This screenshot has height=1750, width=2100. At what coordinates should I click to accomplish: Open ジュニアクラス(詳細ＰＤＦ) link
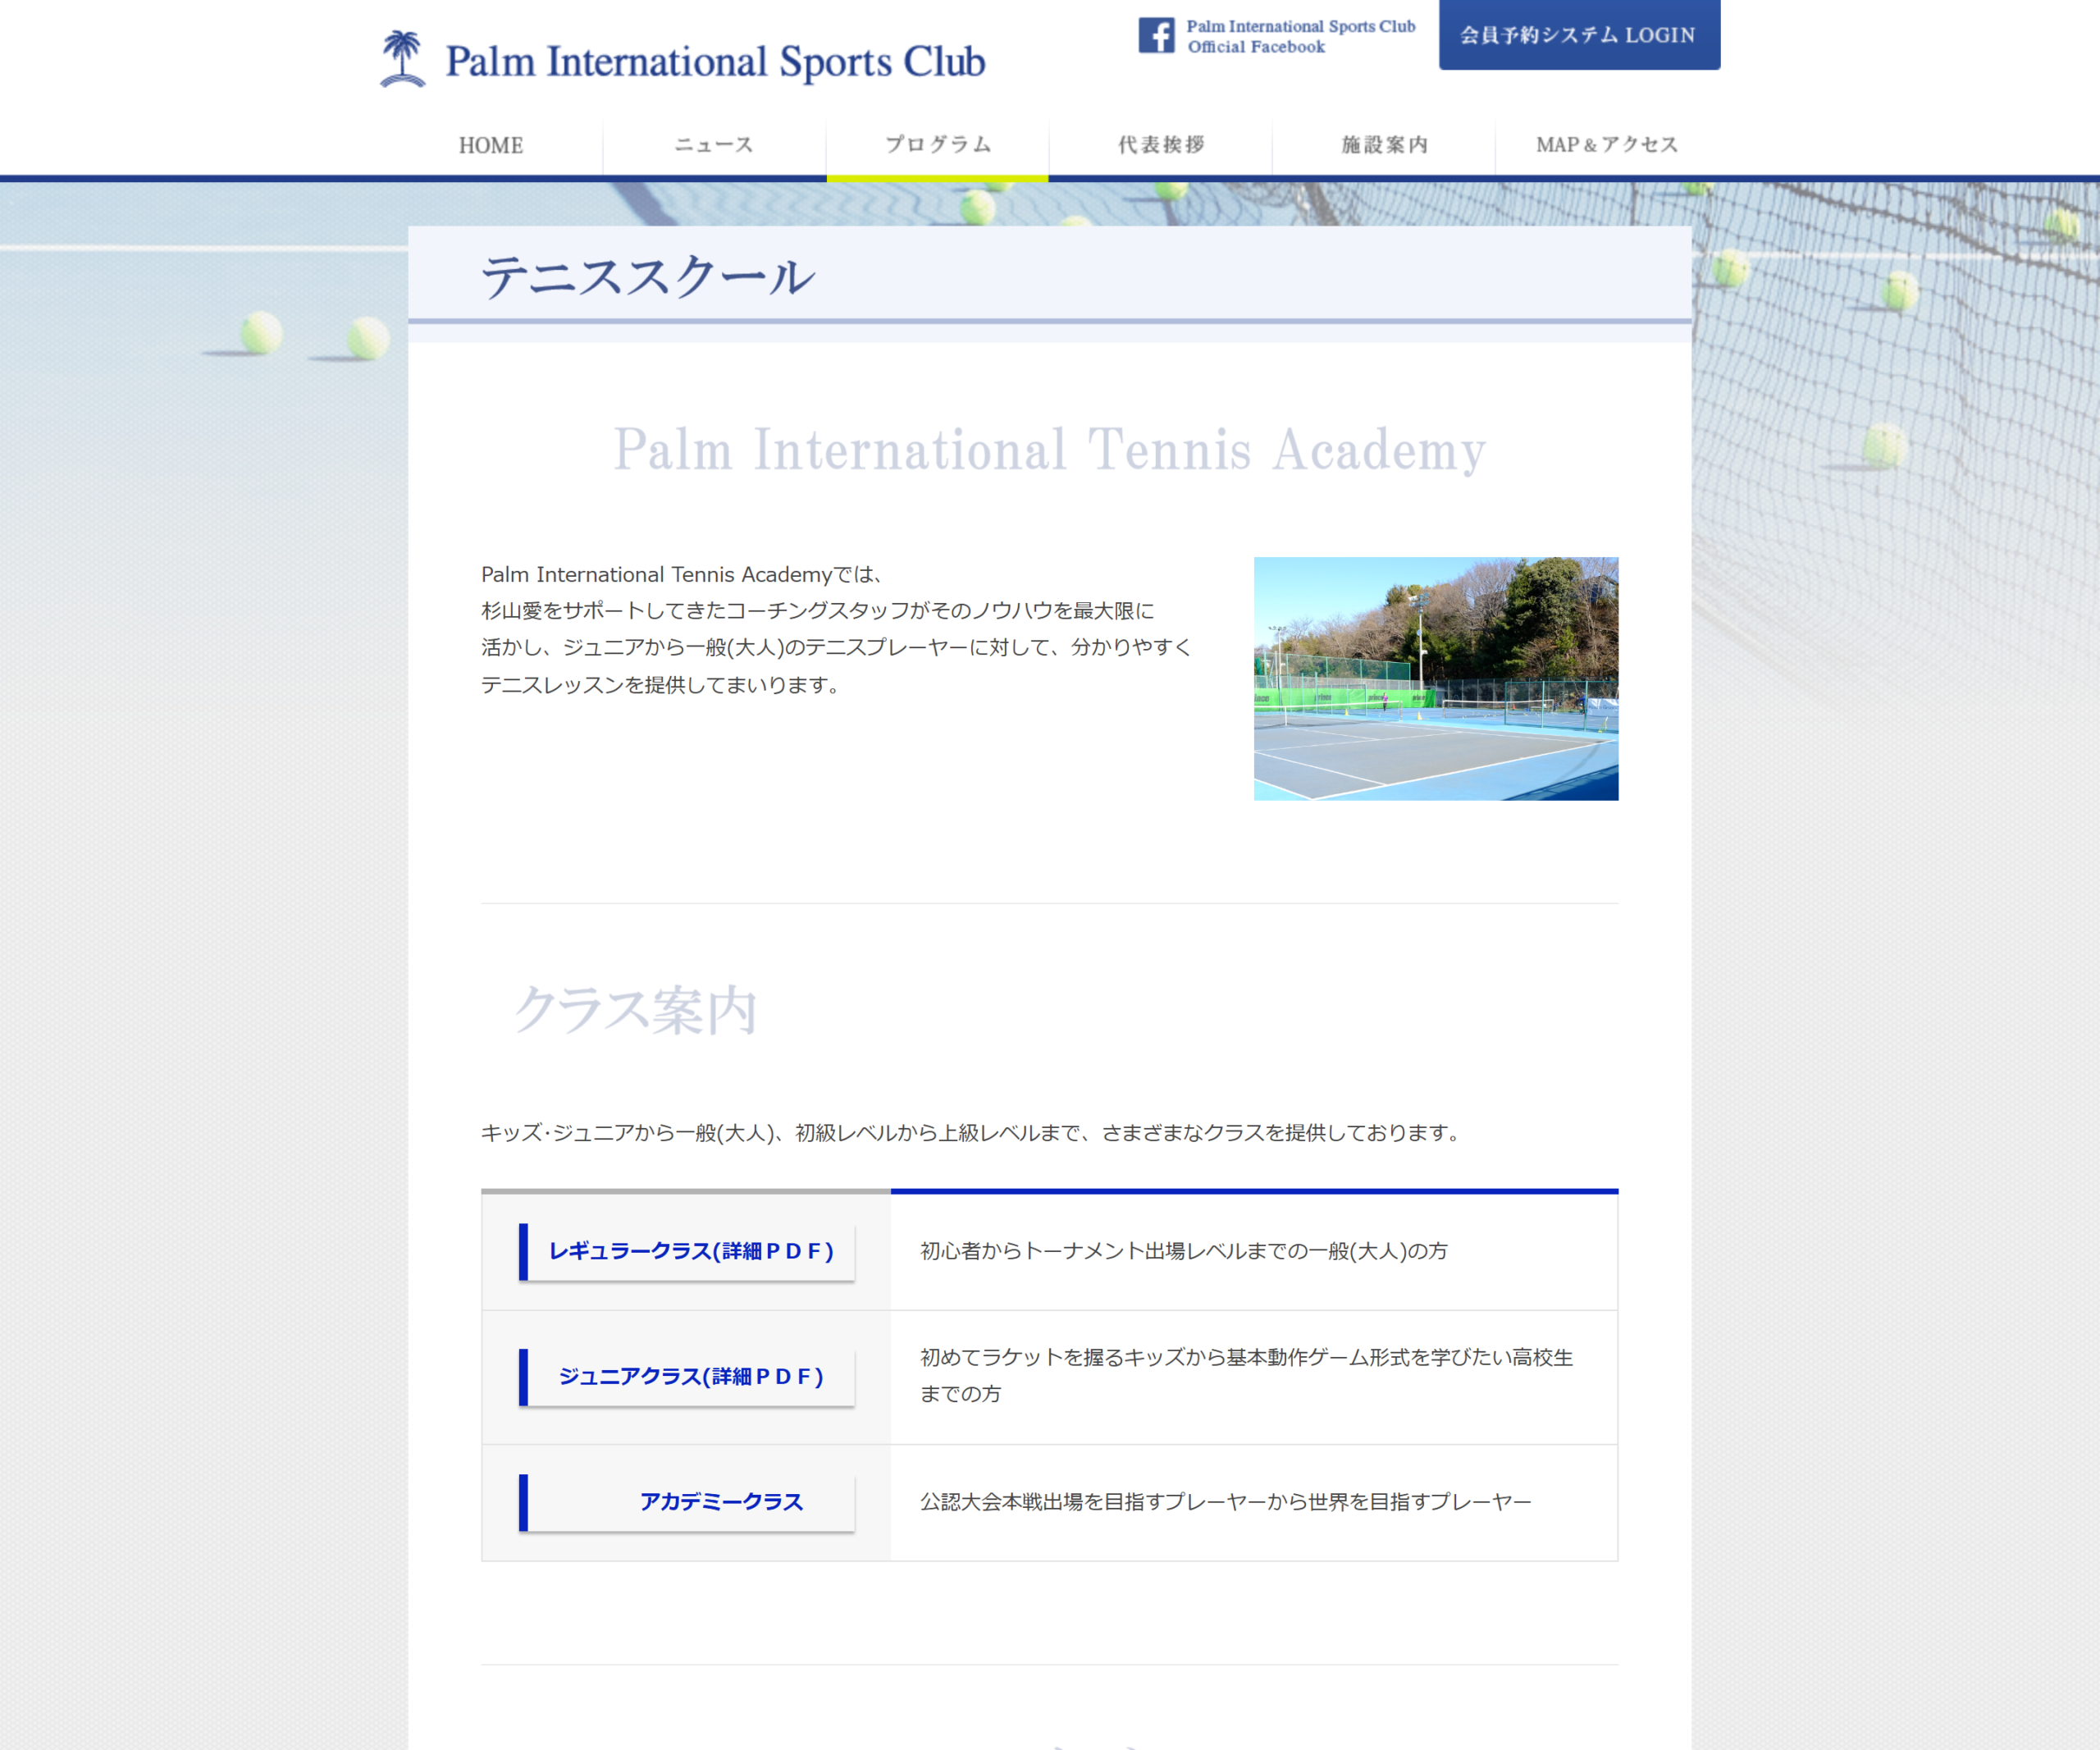(x=687, y=1376)
